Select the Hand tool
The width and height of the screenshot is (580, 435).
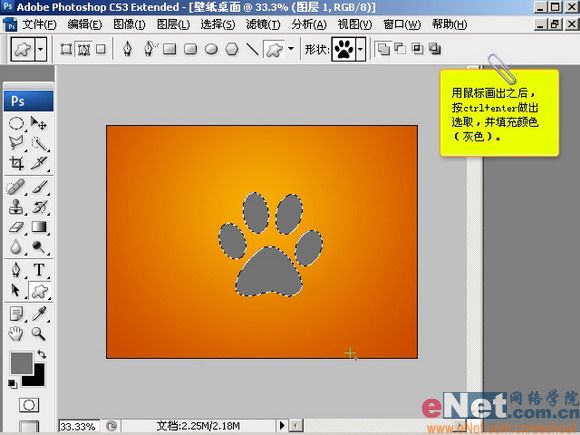pyautogui.click(x=16, y=334)
